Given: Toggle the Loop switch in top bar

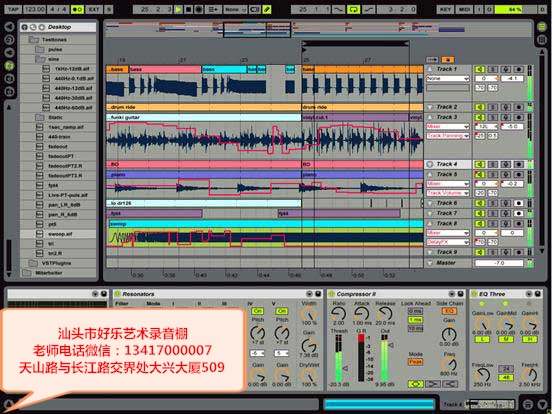Looking at the screenshot, I should (353, 10).
